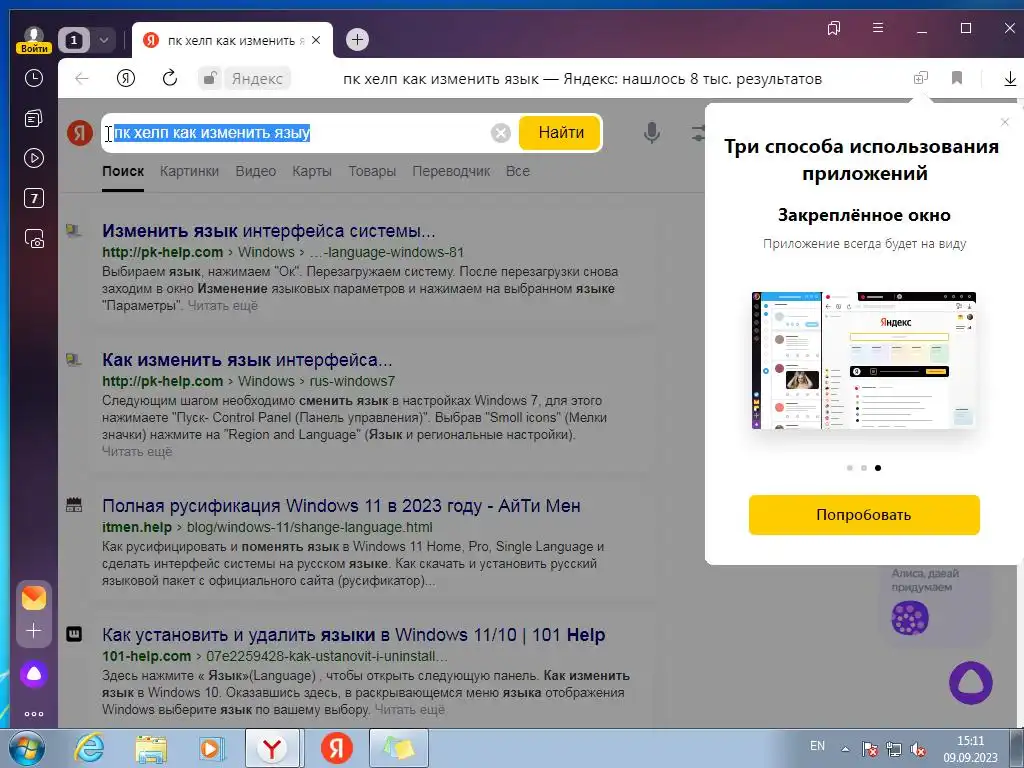
Task: Click the popup preview thumbnail image
Action: [x=863, y=360]
